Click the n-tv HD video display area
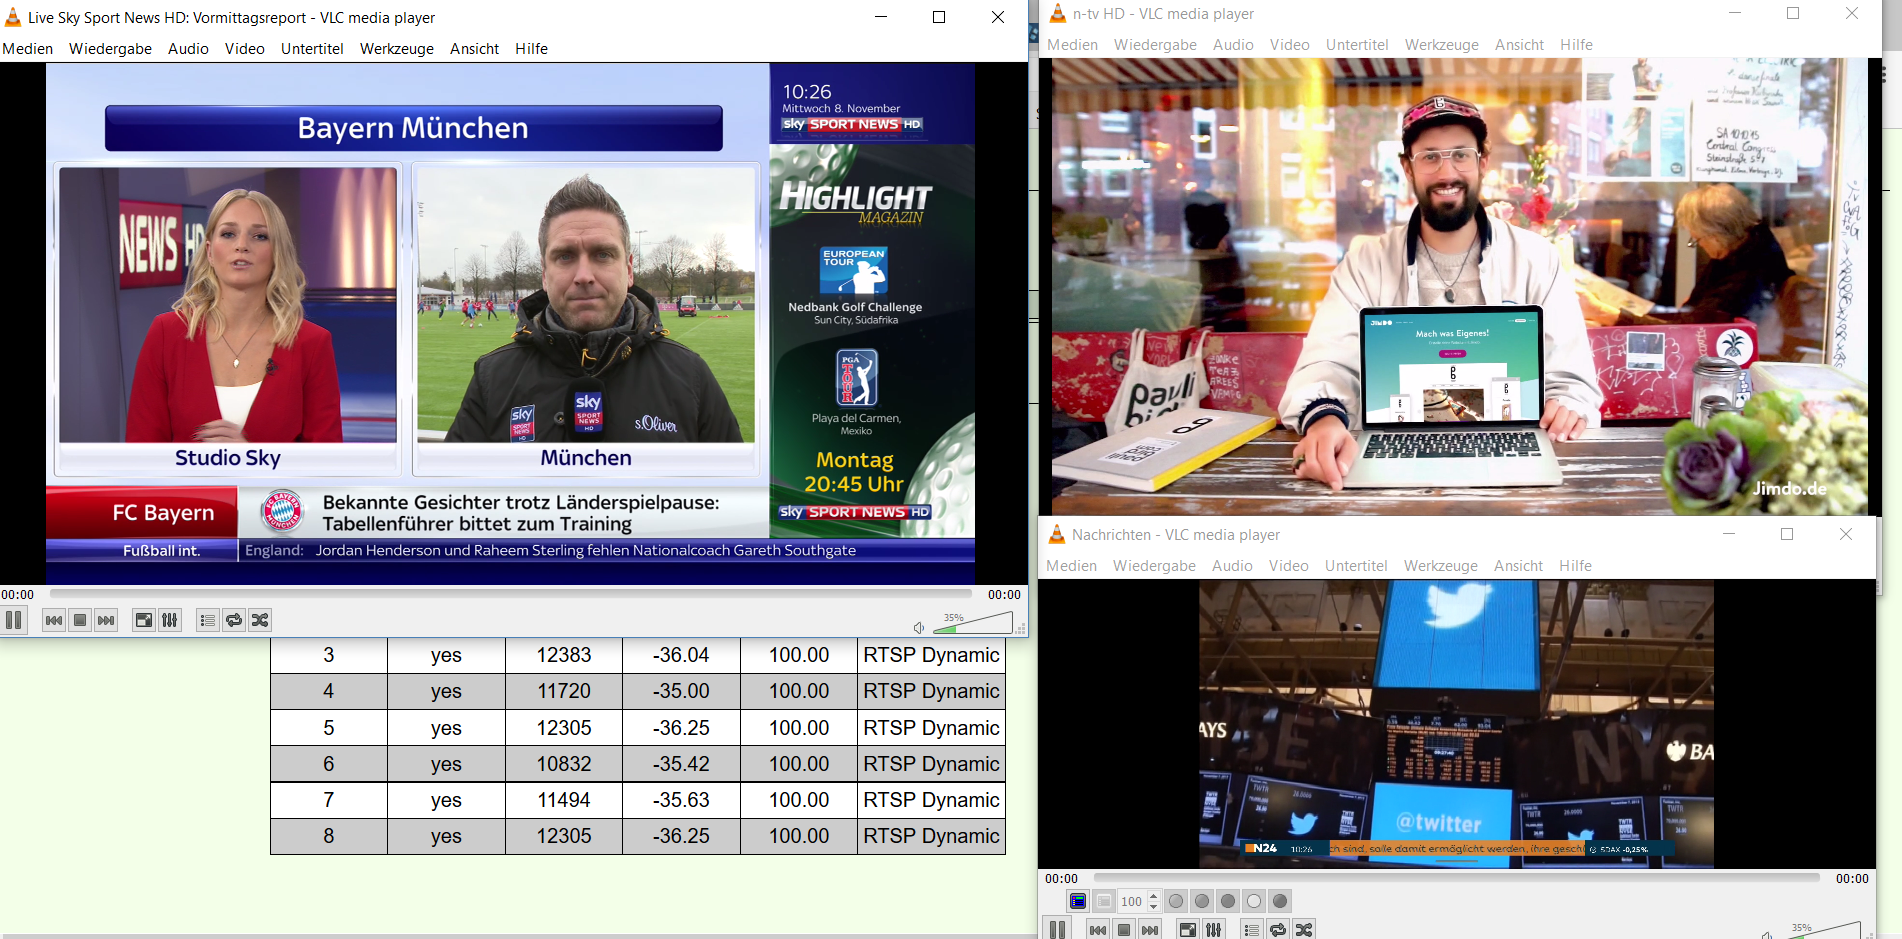The width and height of the screenshot is (1902, 939). tap(1459, 286)
